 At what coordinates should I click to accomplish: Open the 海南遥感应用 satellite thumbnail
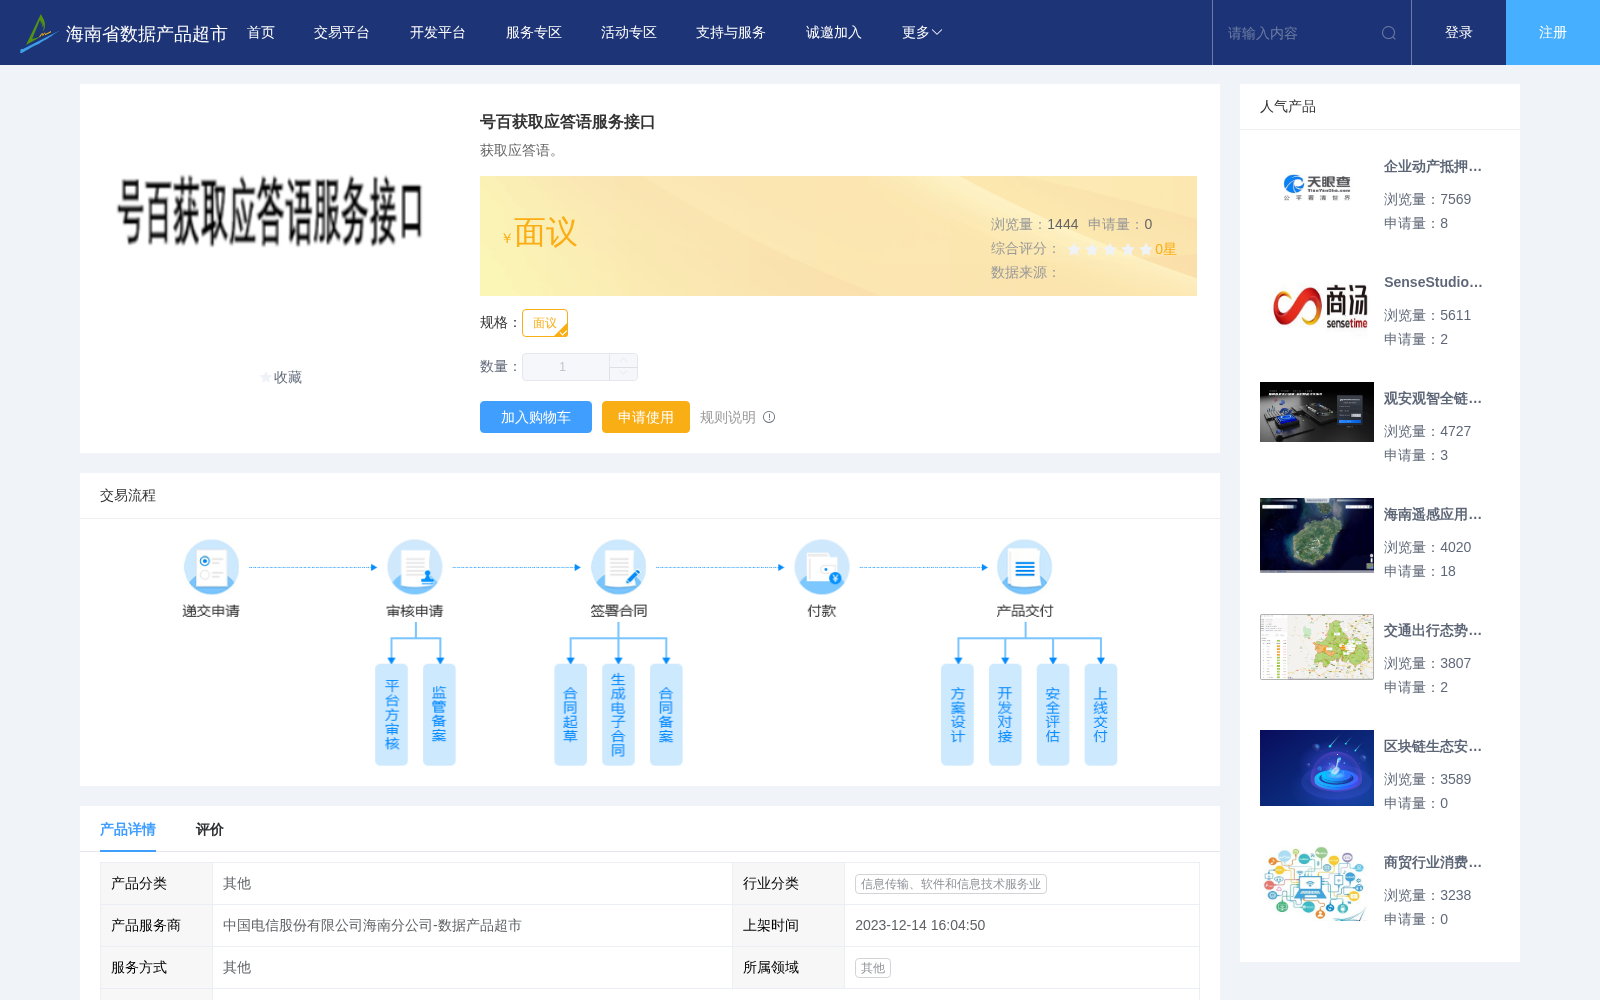[1317, 535]
